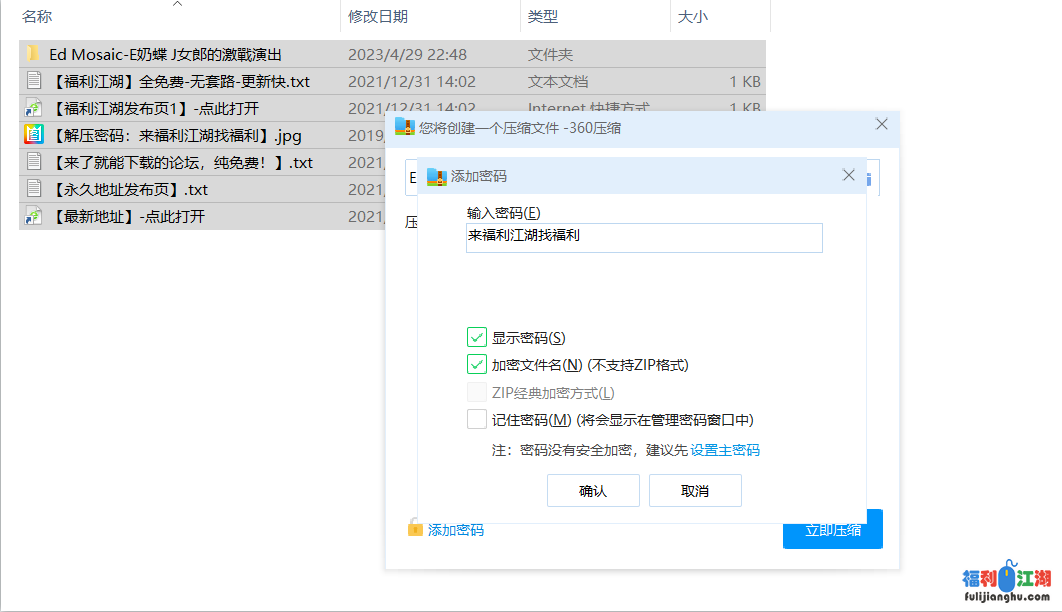Sort by 大小 column header
The height and width of the screenshot is (612, 1062).
693,17
